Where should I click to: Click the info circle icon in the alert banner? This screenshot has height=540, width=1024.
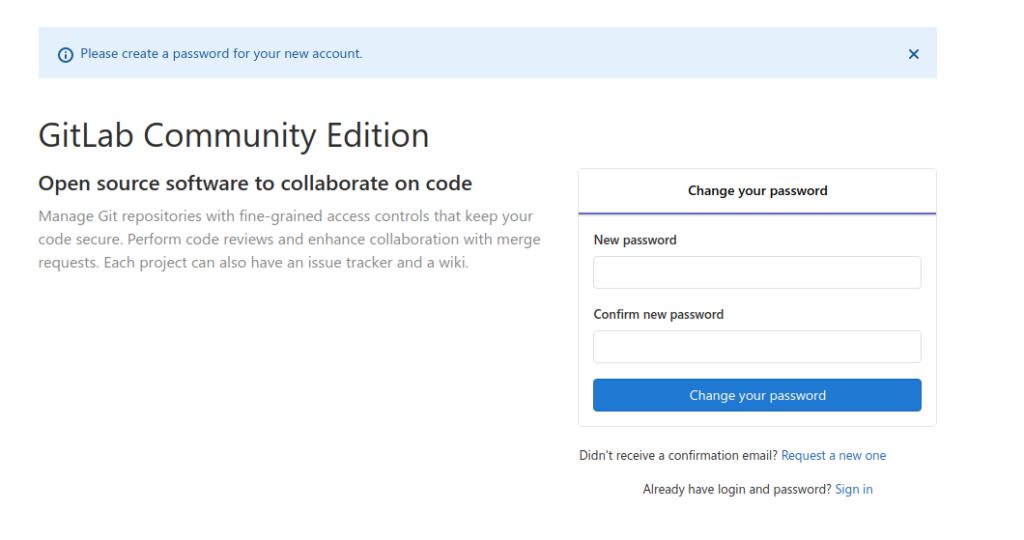65,55
